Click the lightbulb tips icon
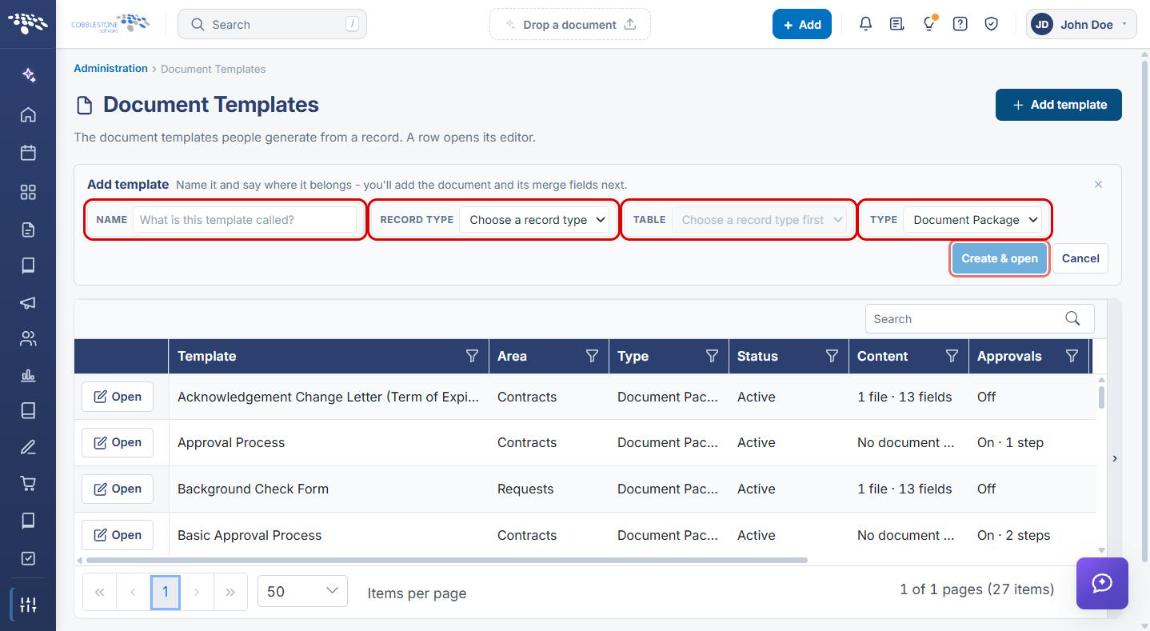The width and height of the screenshot is (1150, 631). [x=929, y=23]
